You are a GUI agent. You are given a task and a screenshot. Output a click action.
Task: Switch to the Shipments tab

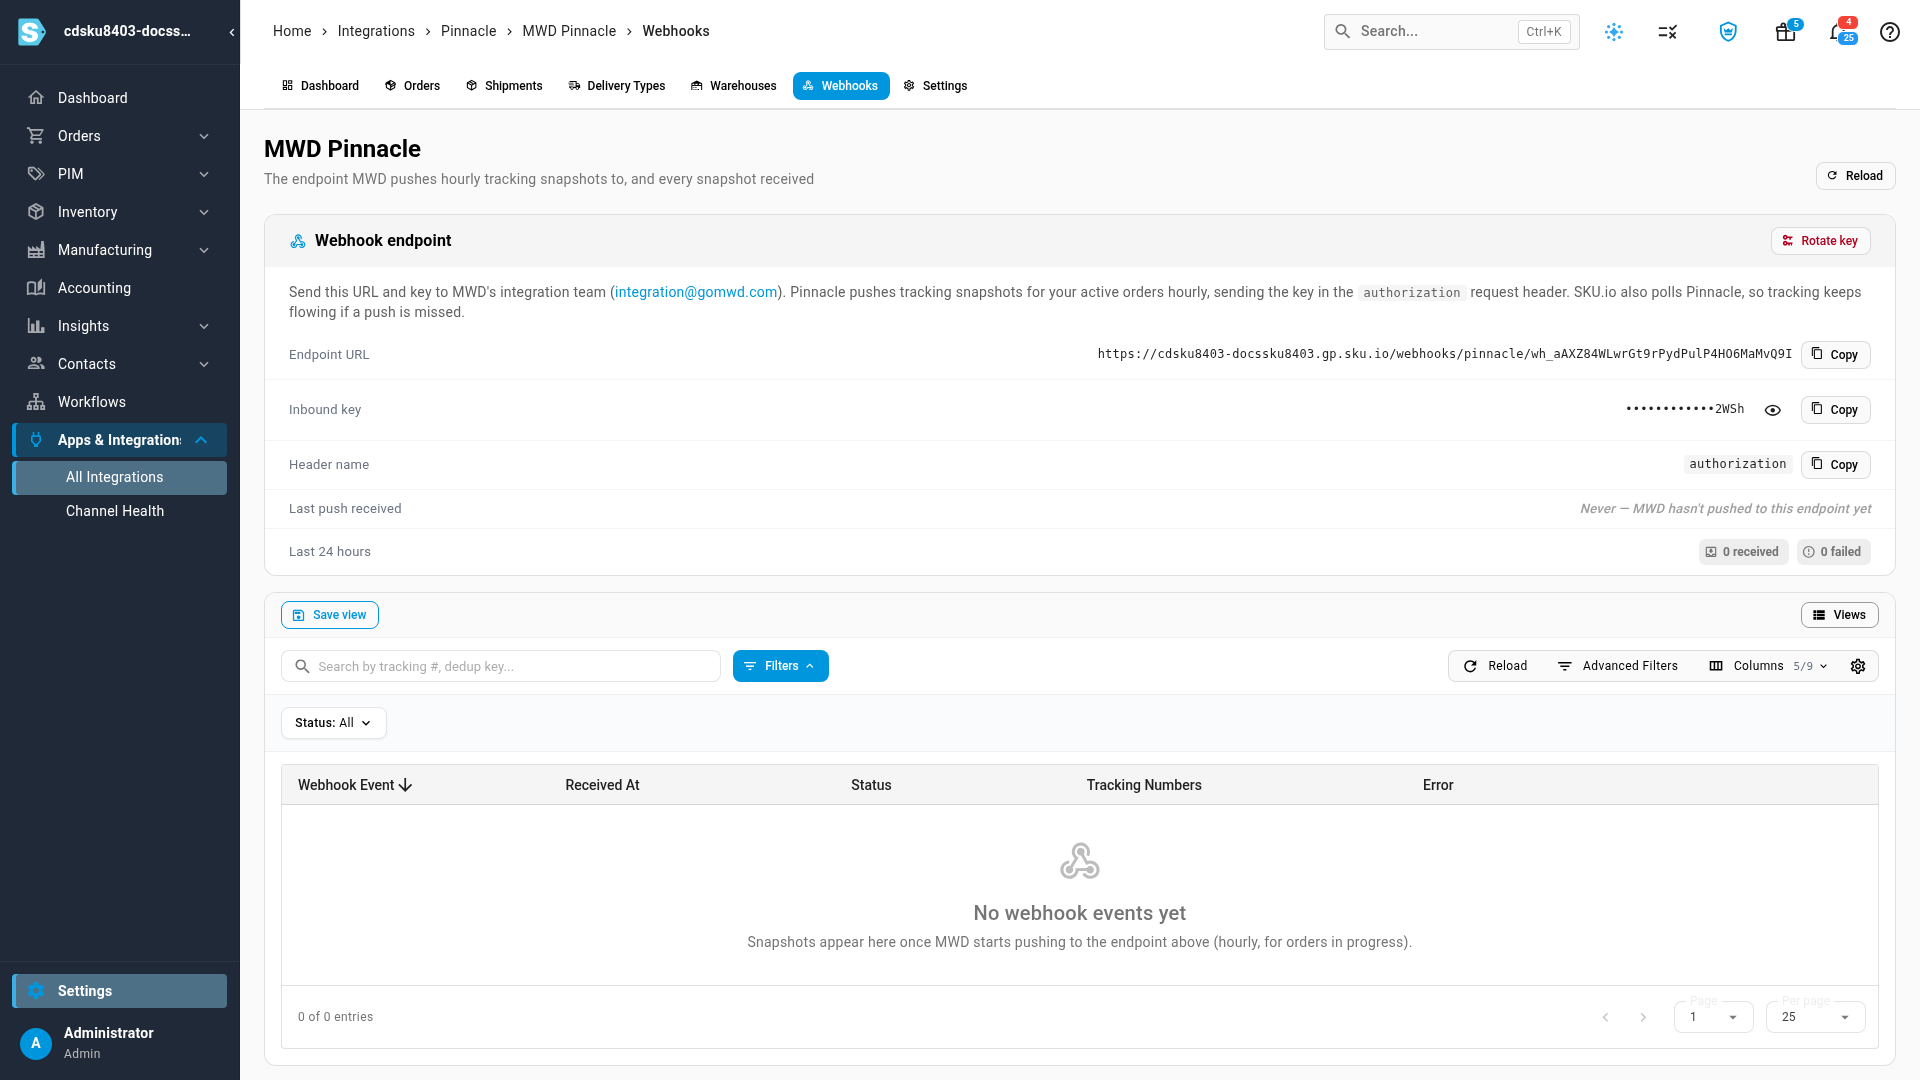pyautogui.click(x=504, y=86)
